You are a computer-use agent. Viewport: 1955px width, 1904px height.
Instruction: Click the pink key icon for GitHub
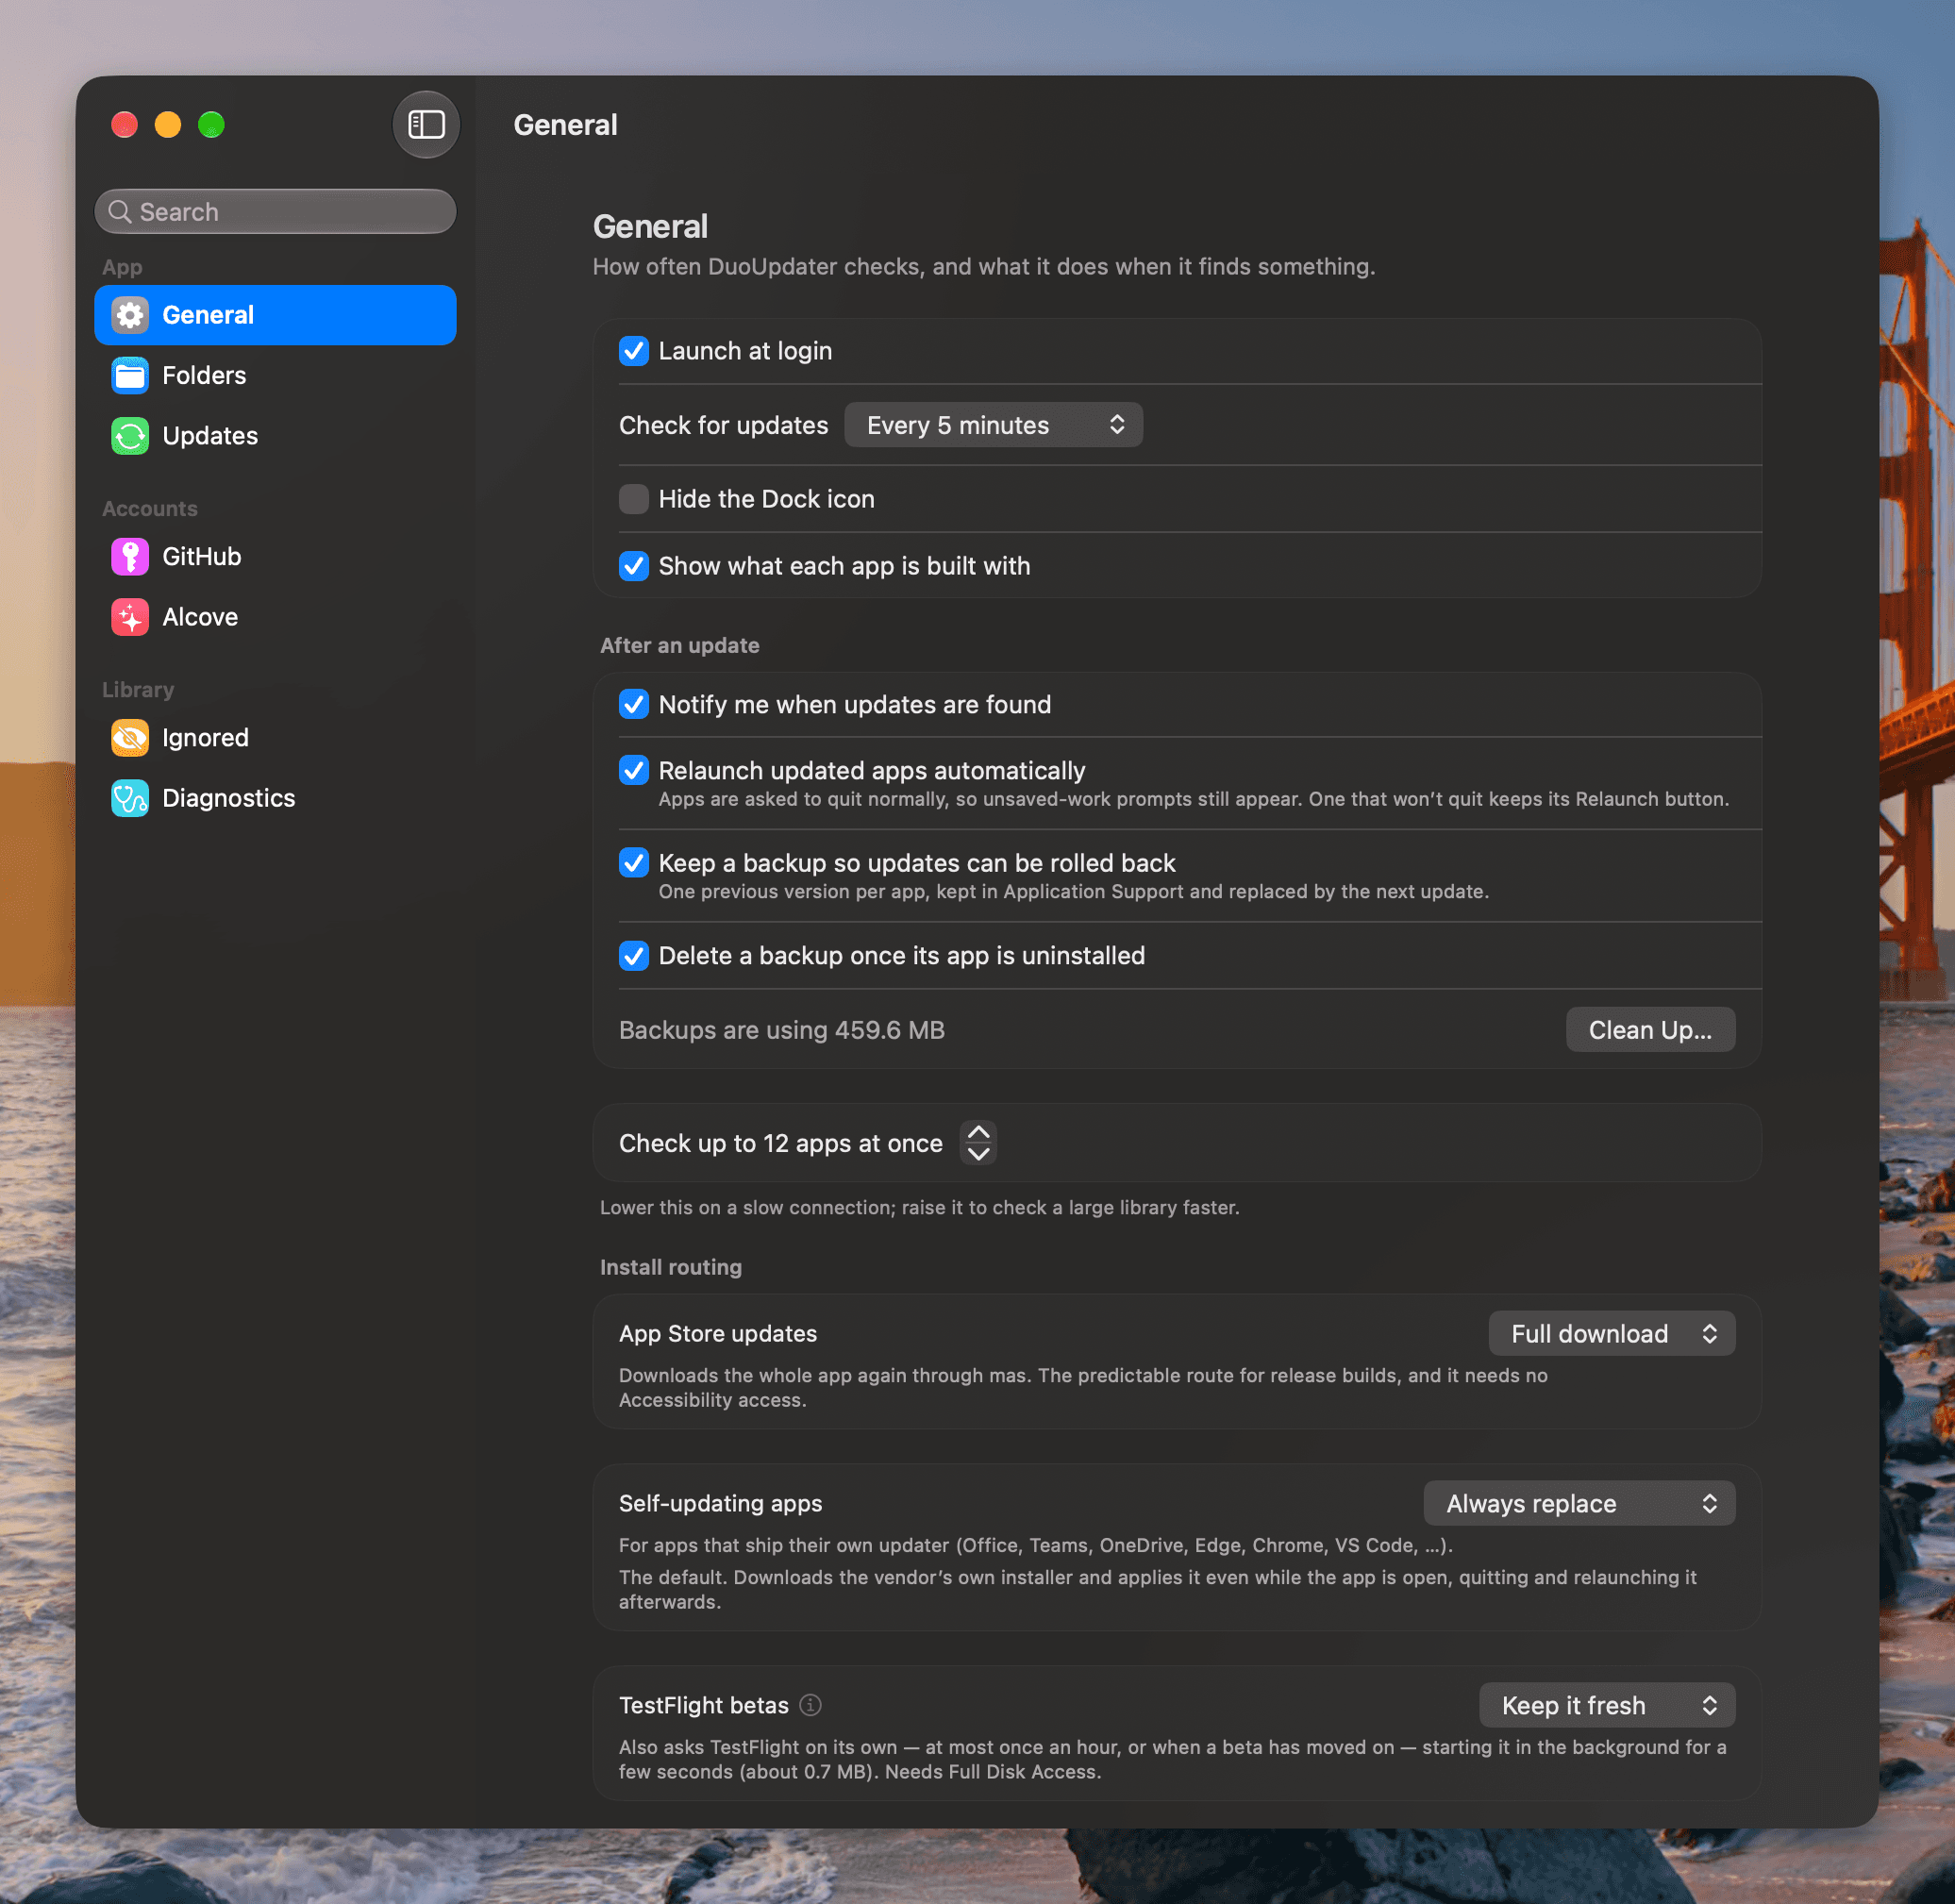coord(130,557)
